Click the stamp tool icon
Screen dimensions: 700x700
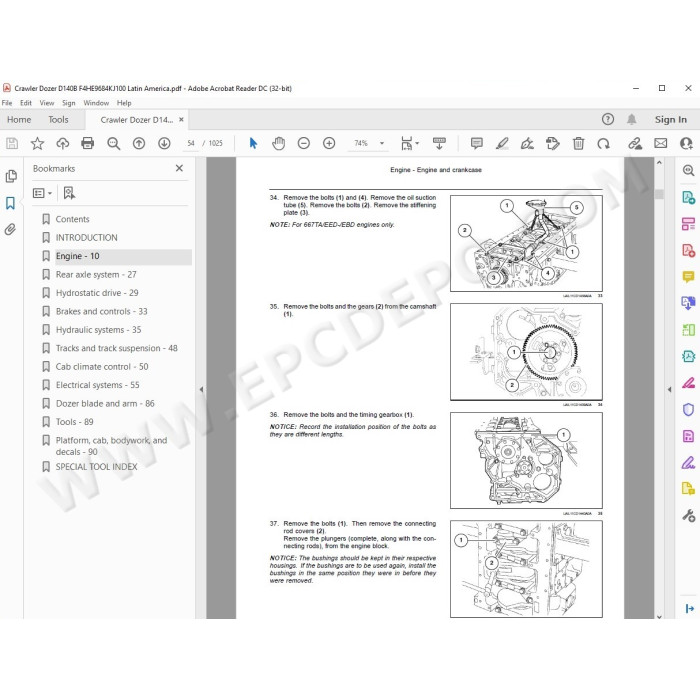coord(553,143)
